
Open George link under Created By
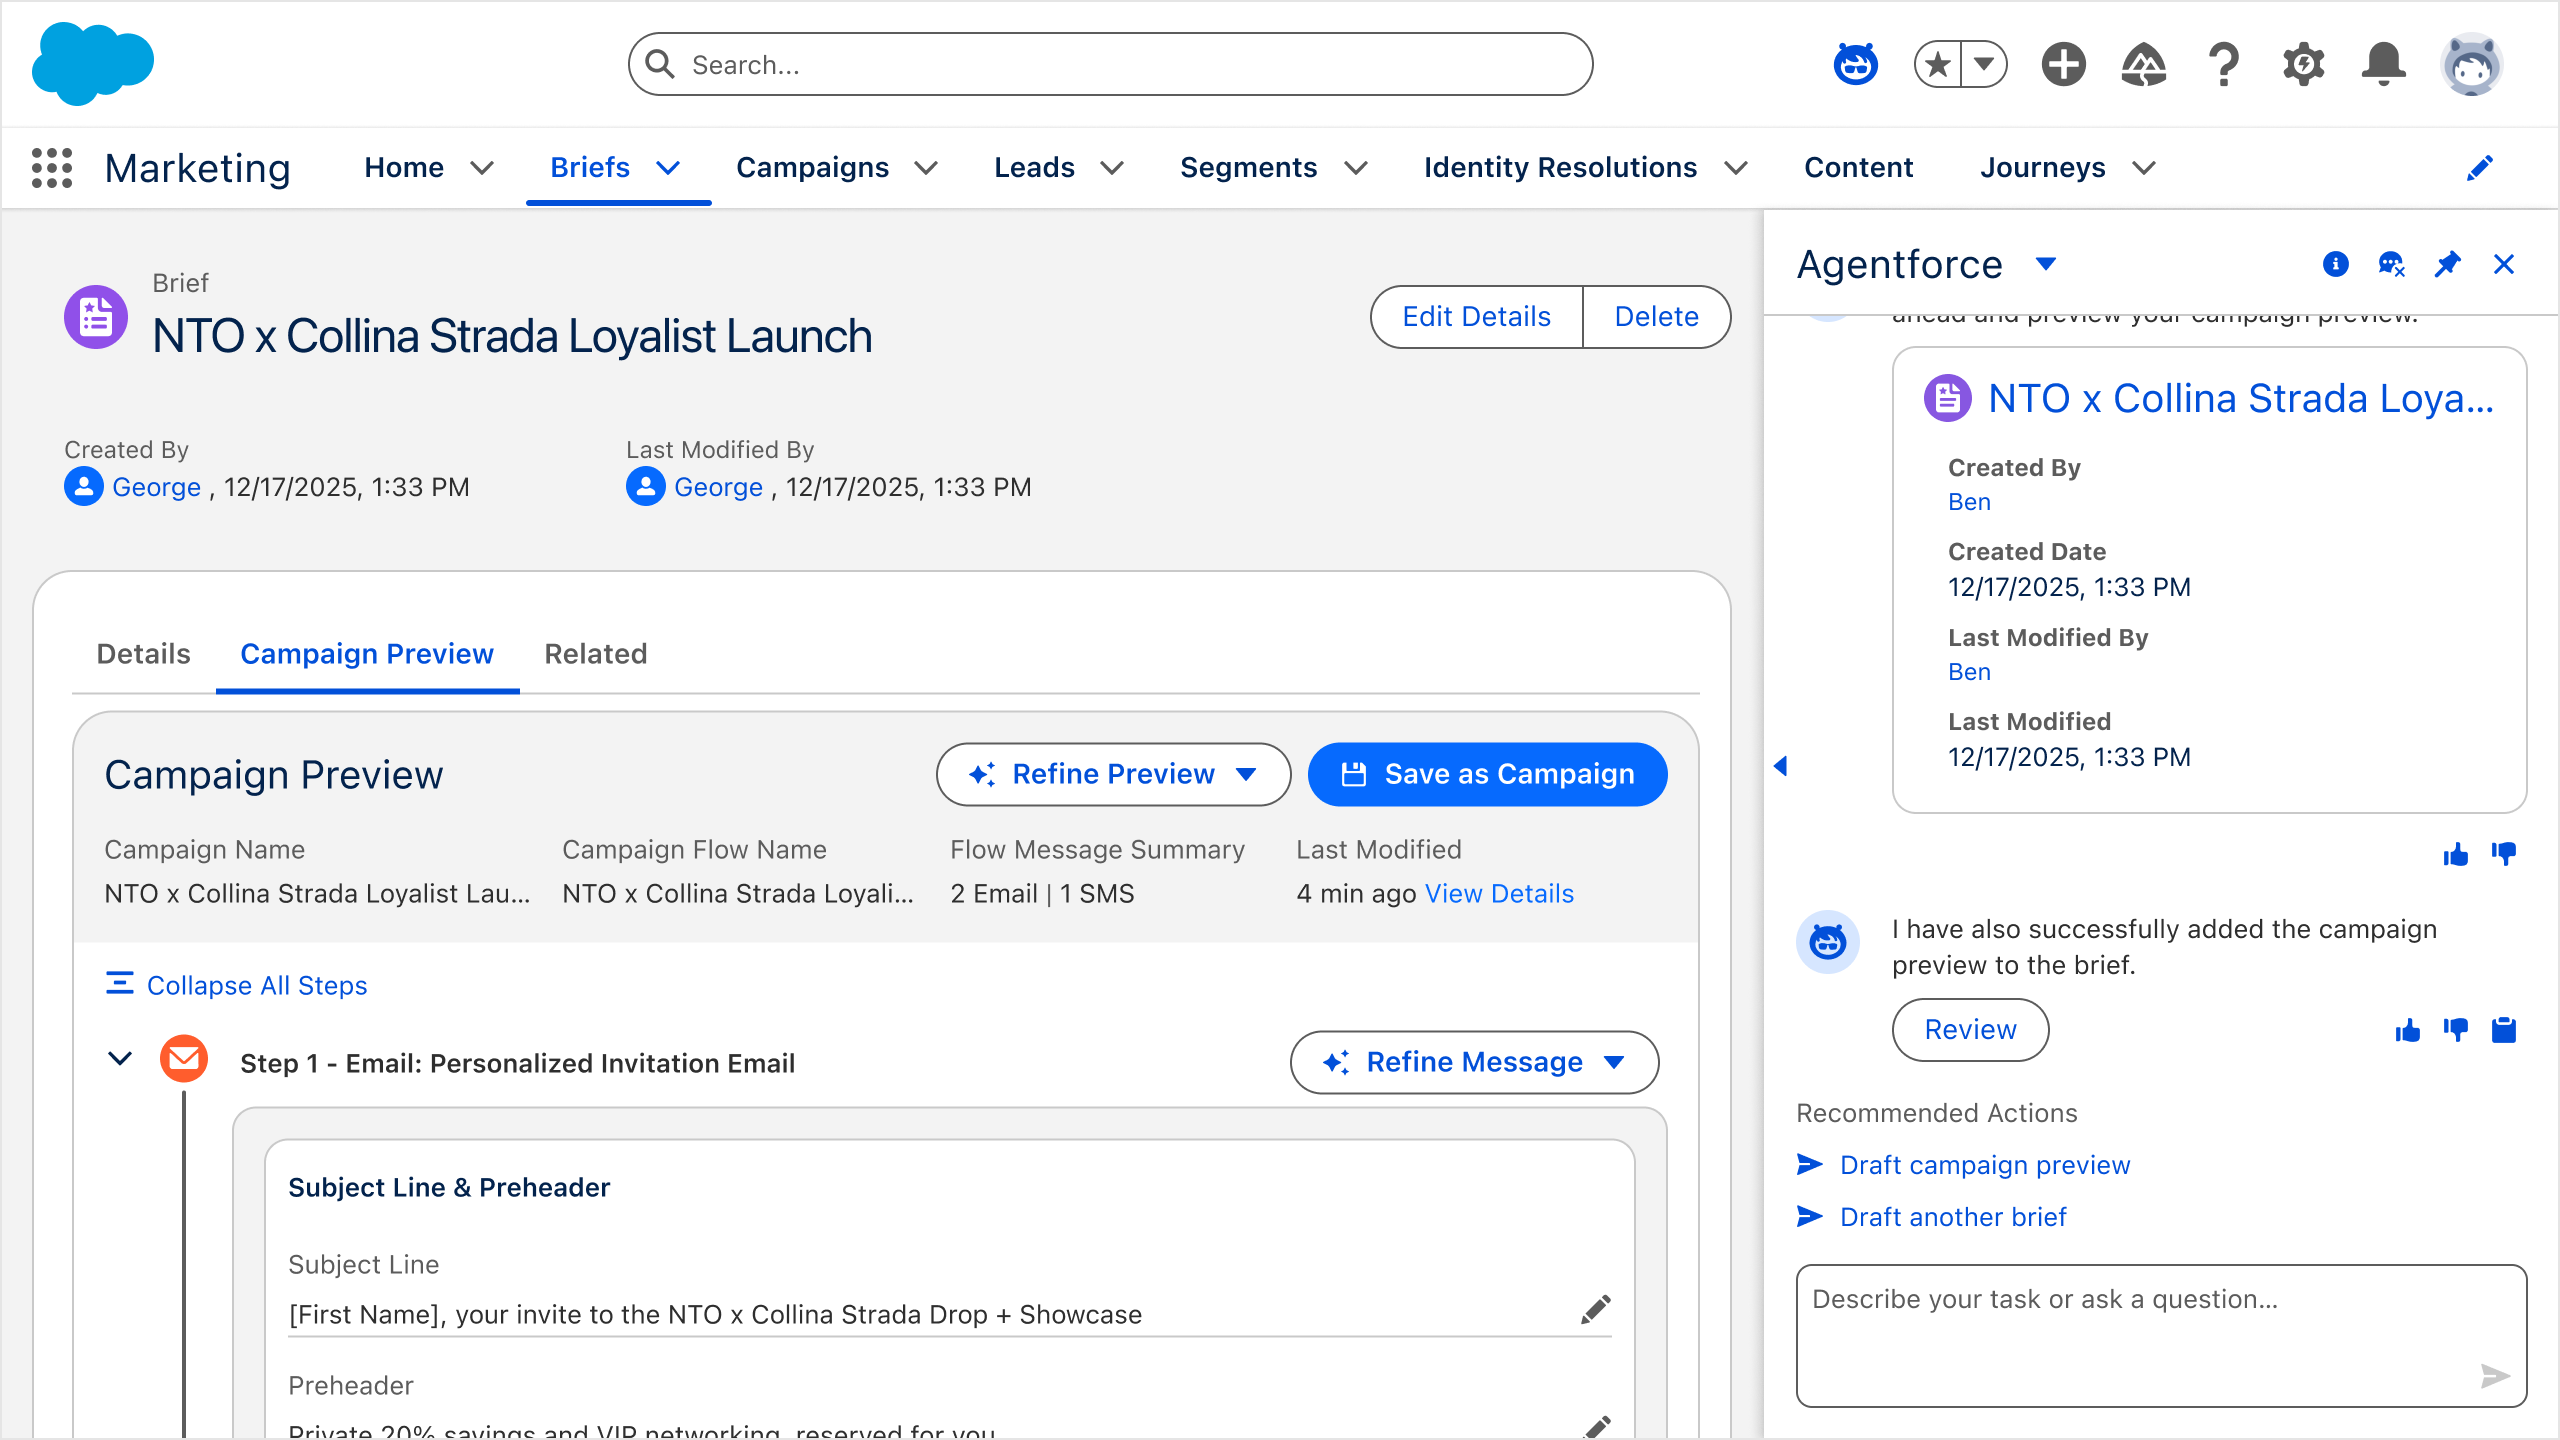(x=156, y=487)
